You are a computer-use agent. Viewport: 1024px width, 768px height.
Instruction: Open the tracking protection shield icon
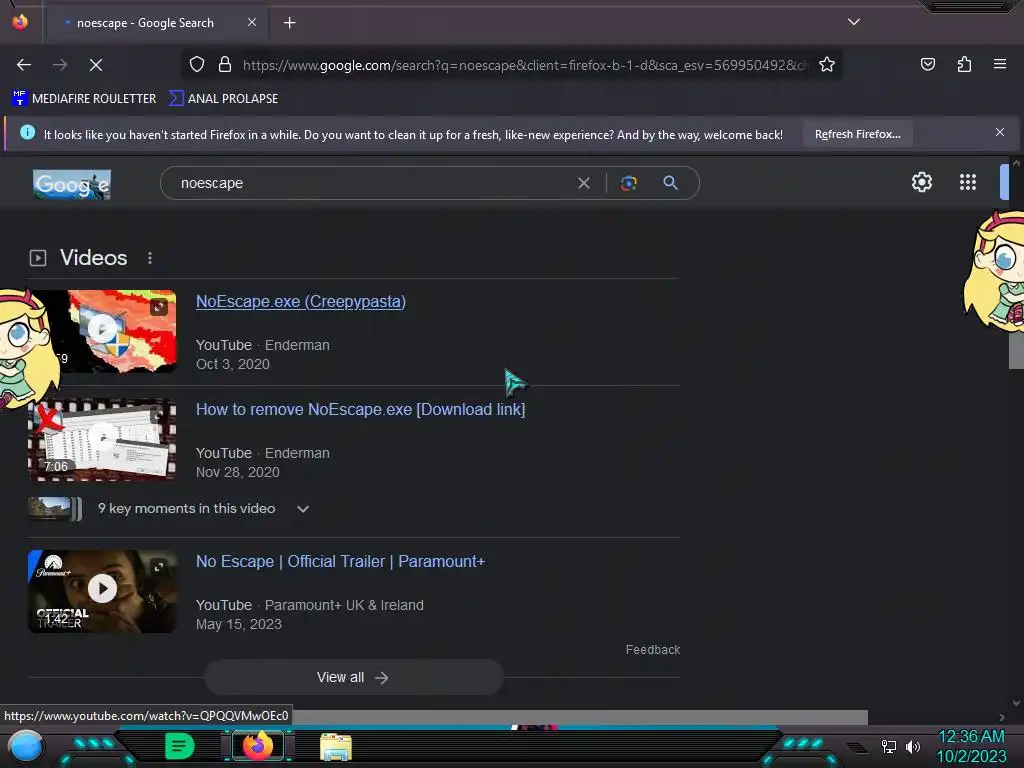click(197, 65)
